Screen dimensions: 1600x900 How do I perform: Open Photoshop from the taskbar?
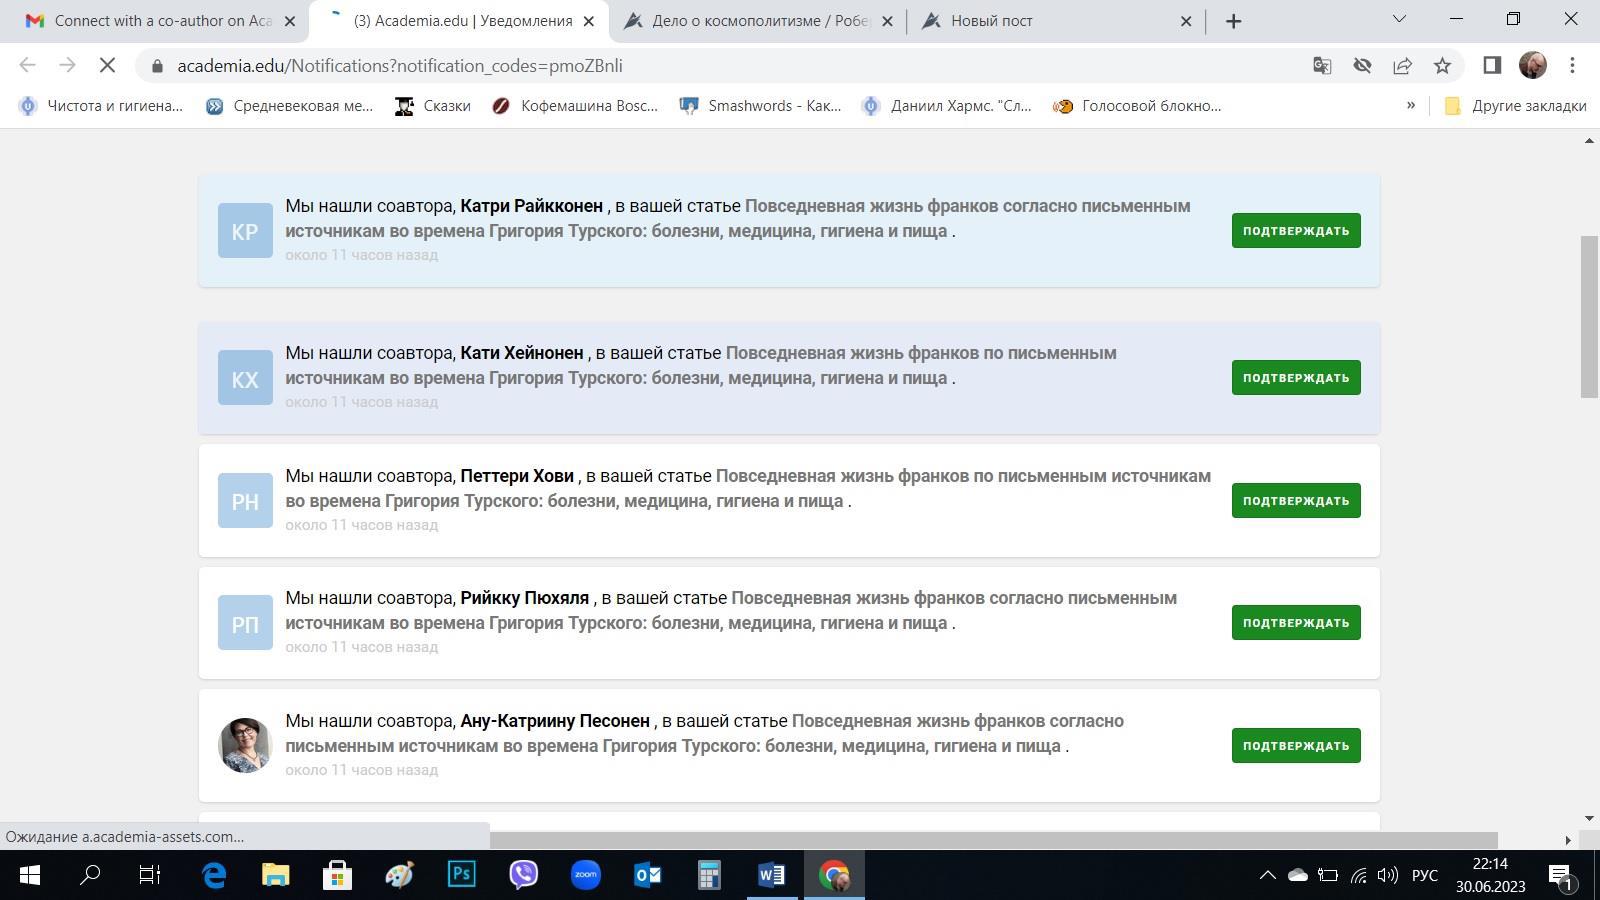(461, 875)
